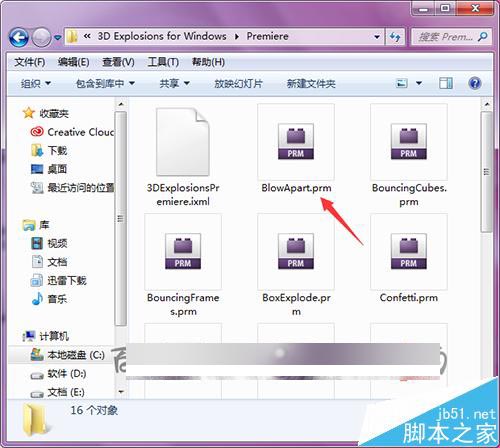Expand the breadcrumb arrow before Premiere
Viewport: 500px width, 448px height.
237,36
